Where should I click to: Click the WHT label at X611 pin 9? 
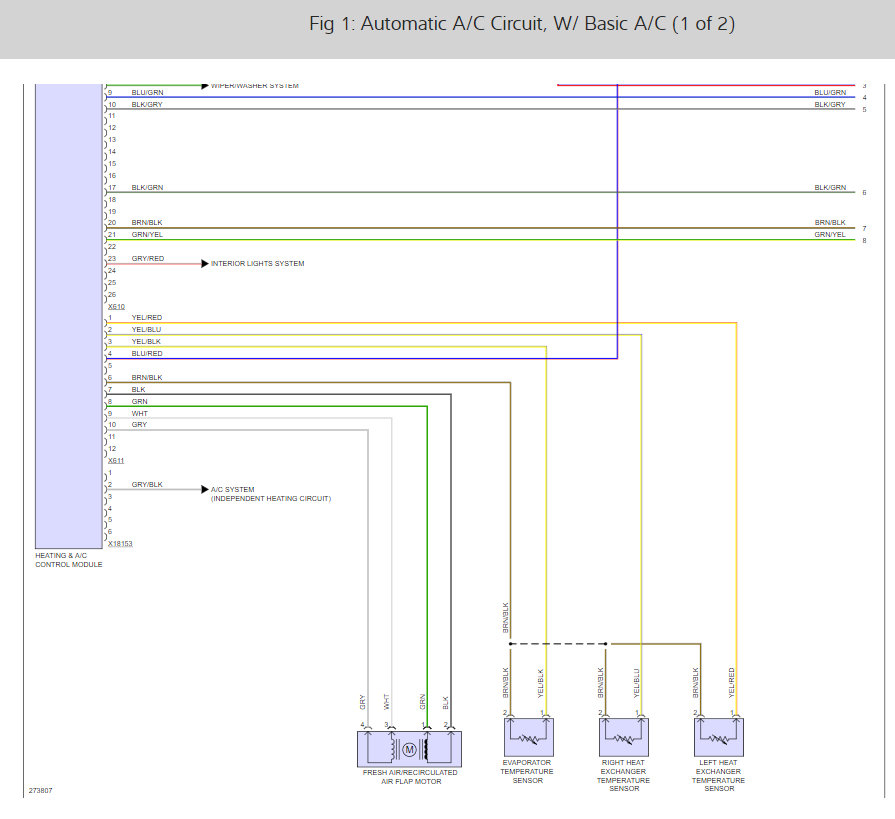tap(139, 413)
